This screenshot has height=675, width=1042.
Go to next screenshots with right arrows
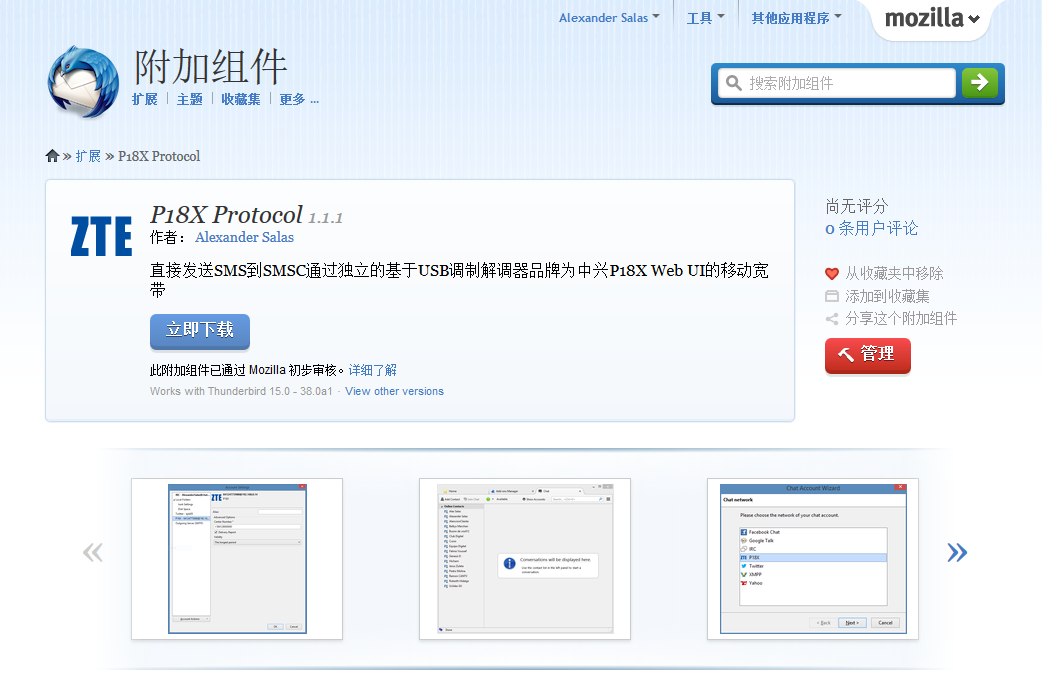[957, 552]
